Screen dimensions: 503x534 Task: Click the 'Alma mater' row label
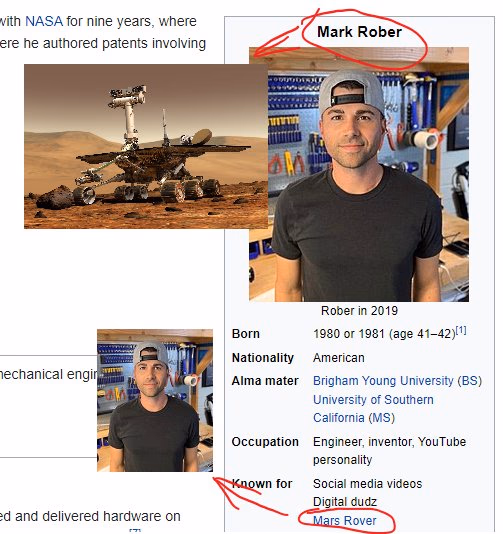point(265,381)
